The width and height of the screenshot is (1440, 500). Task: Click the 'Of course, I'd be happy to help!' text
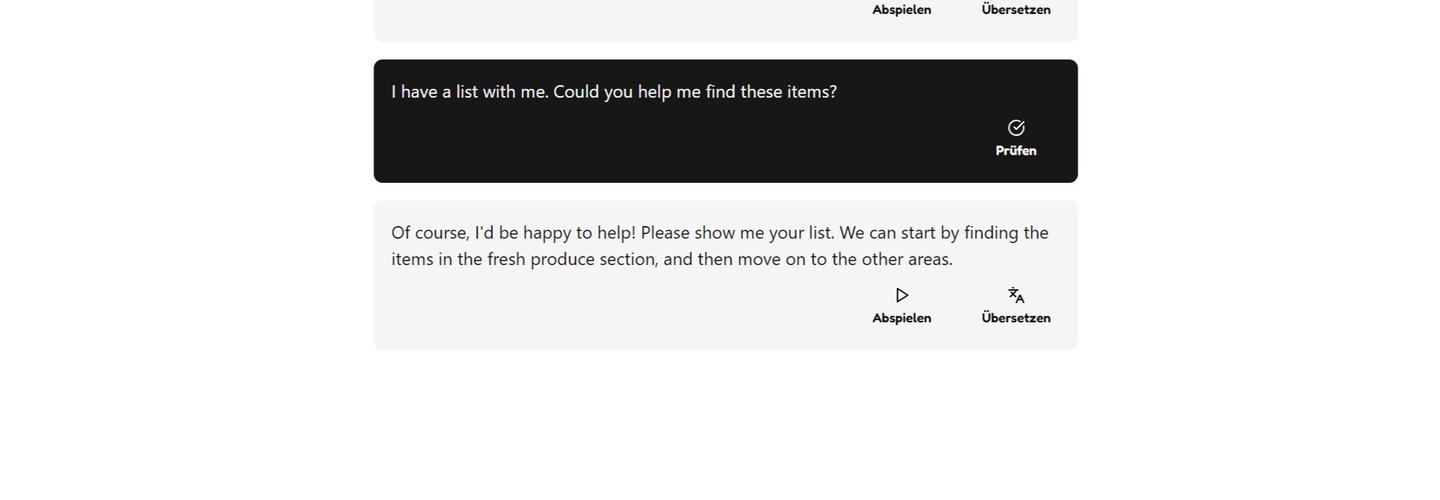[513, 233]
